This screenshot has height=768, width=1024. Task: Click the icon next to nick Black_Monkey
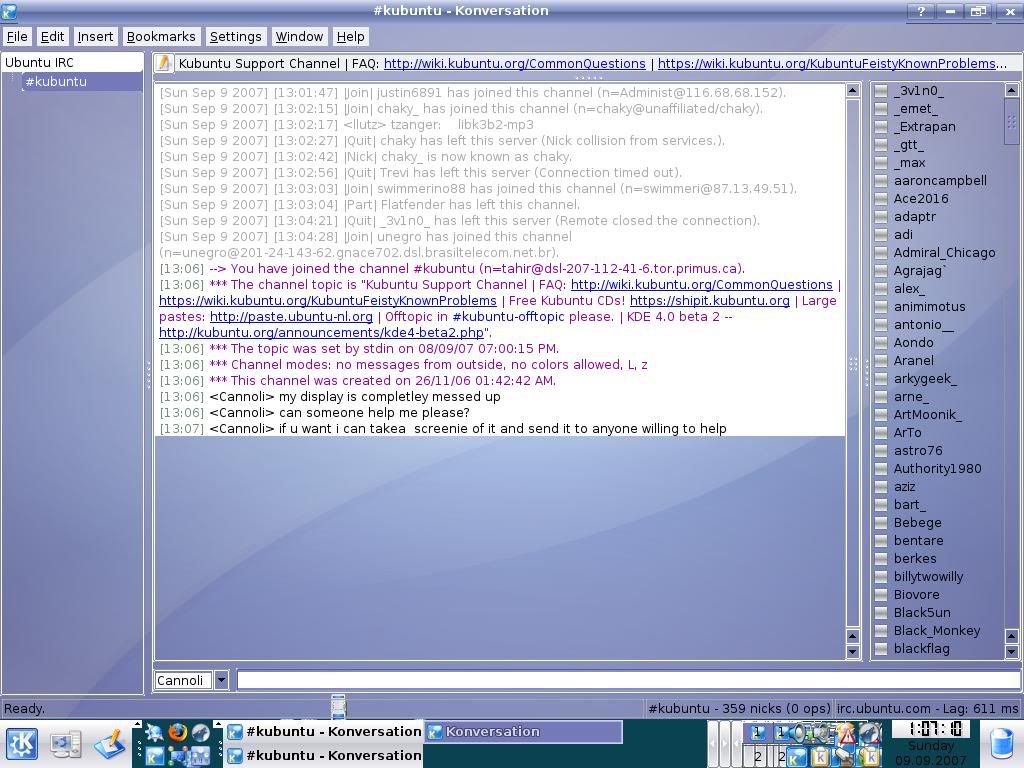pyautogui.click(x=881, y=631)
